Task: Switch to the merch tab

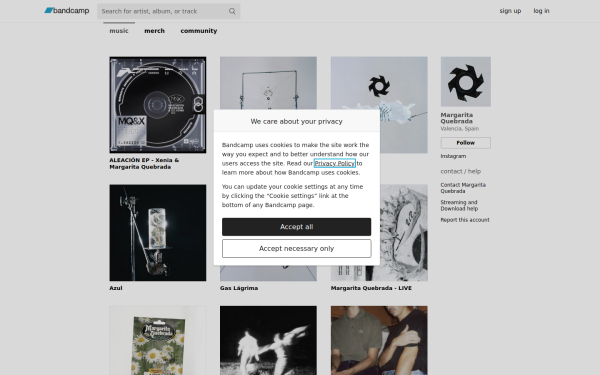Action: click(x=154, y=31)
